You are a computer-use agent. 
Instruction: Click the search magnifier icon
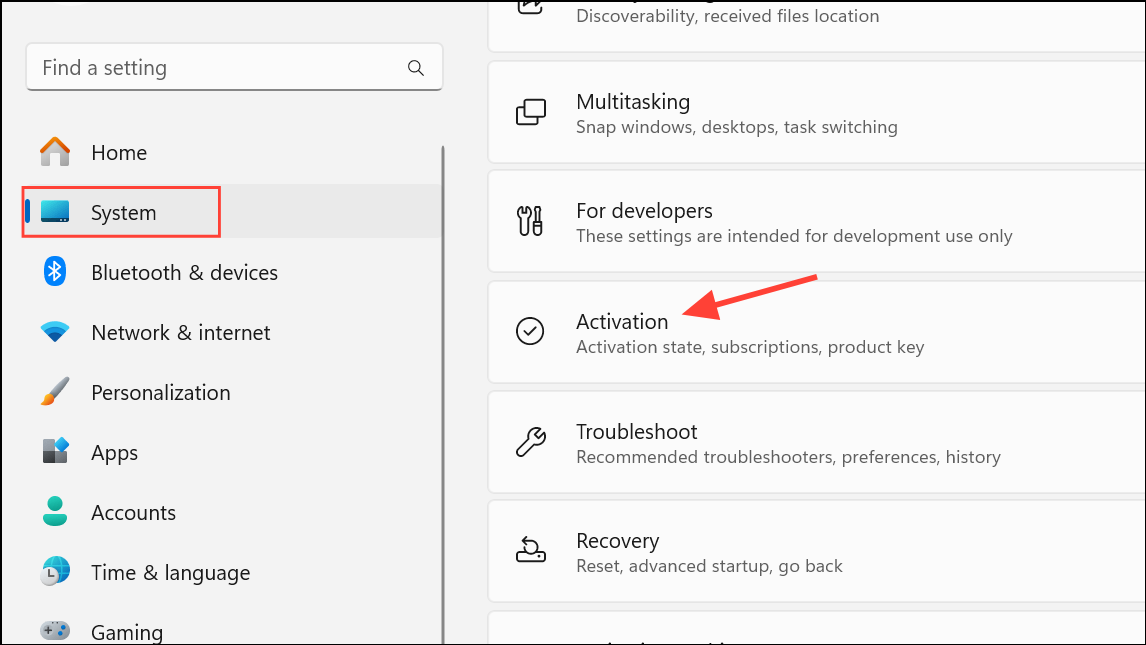416,68
